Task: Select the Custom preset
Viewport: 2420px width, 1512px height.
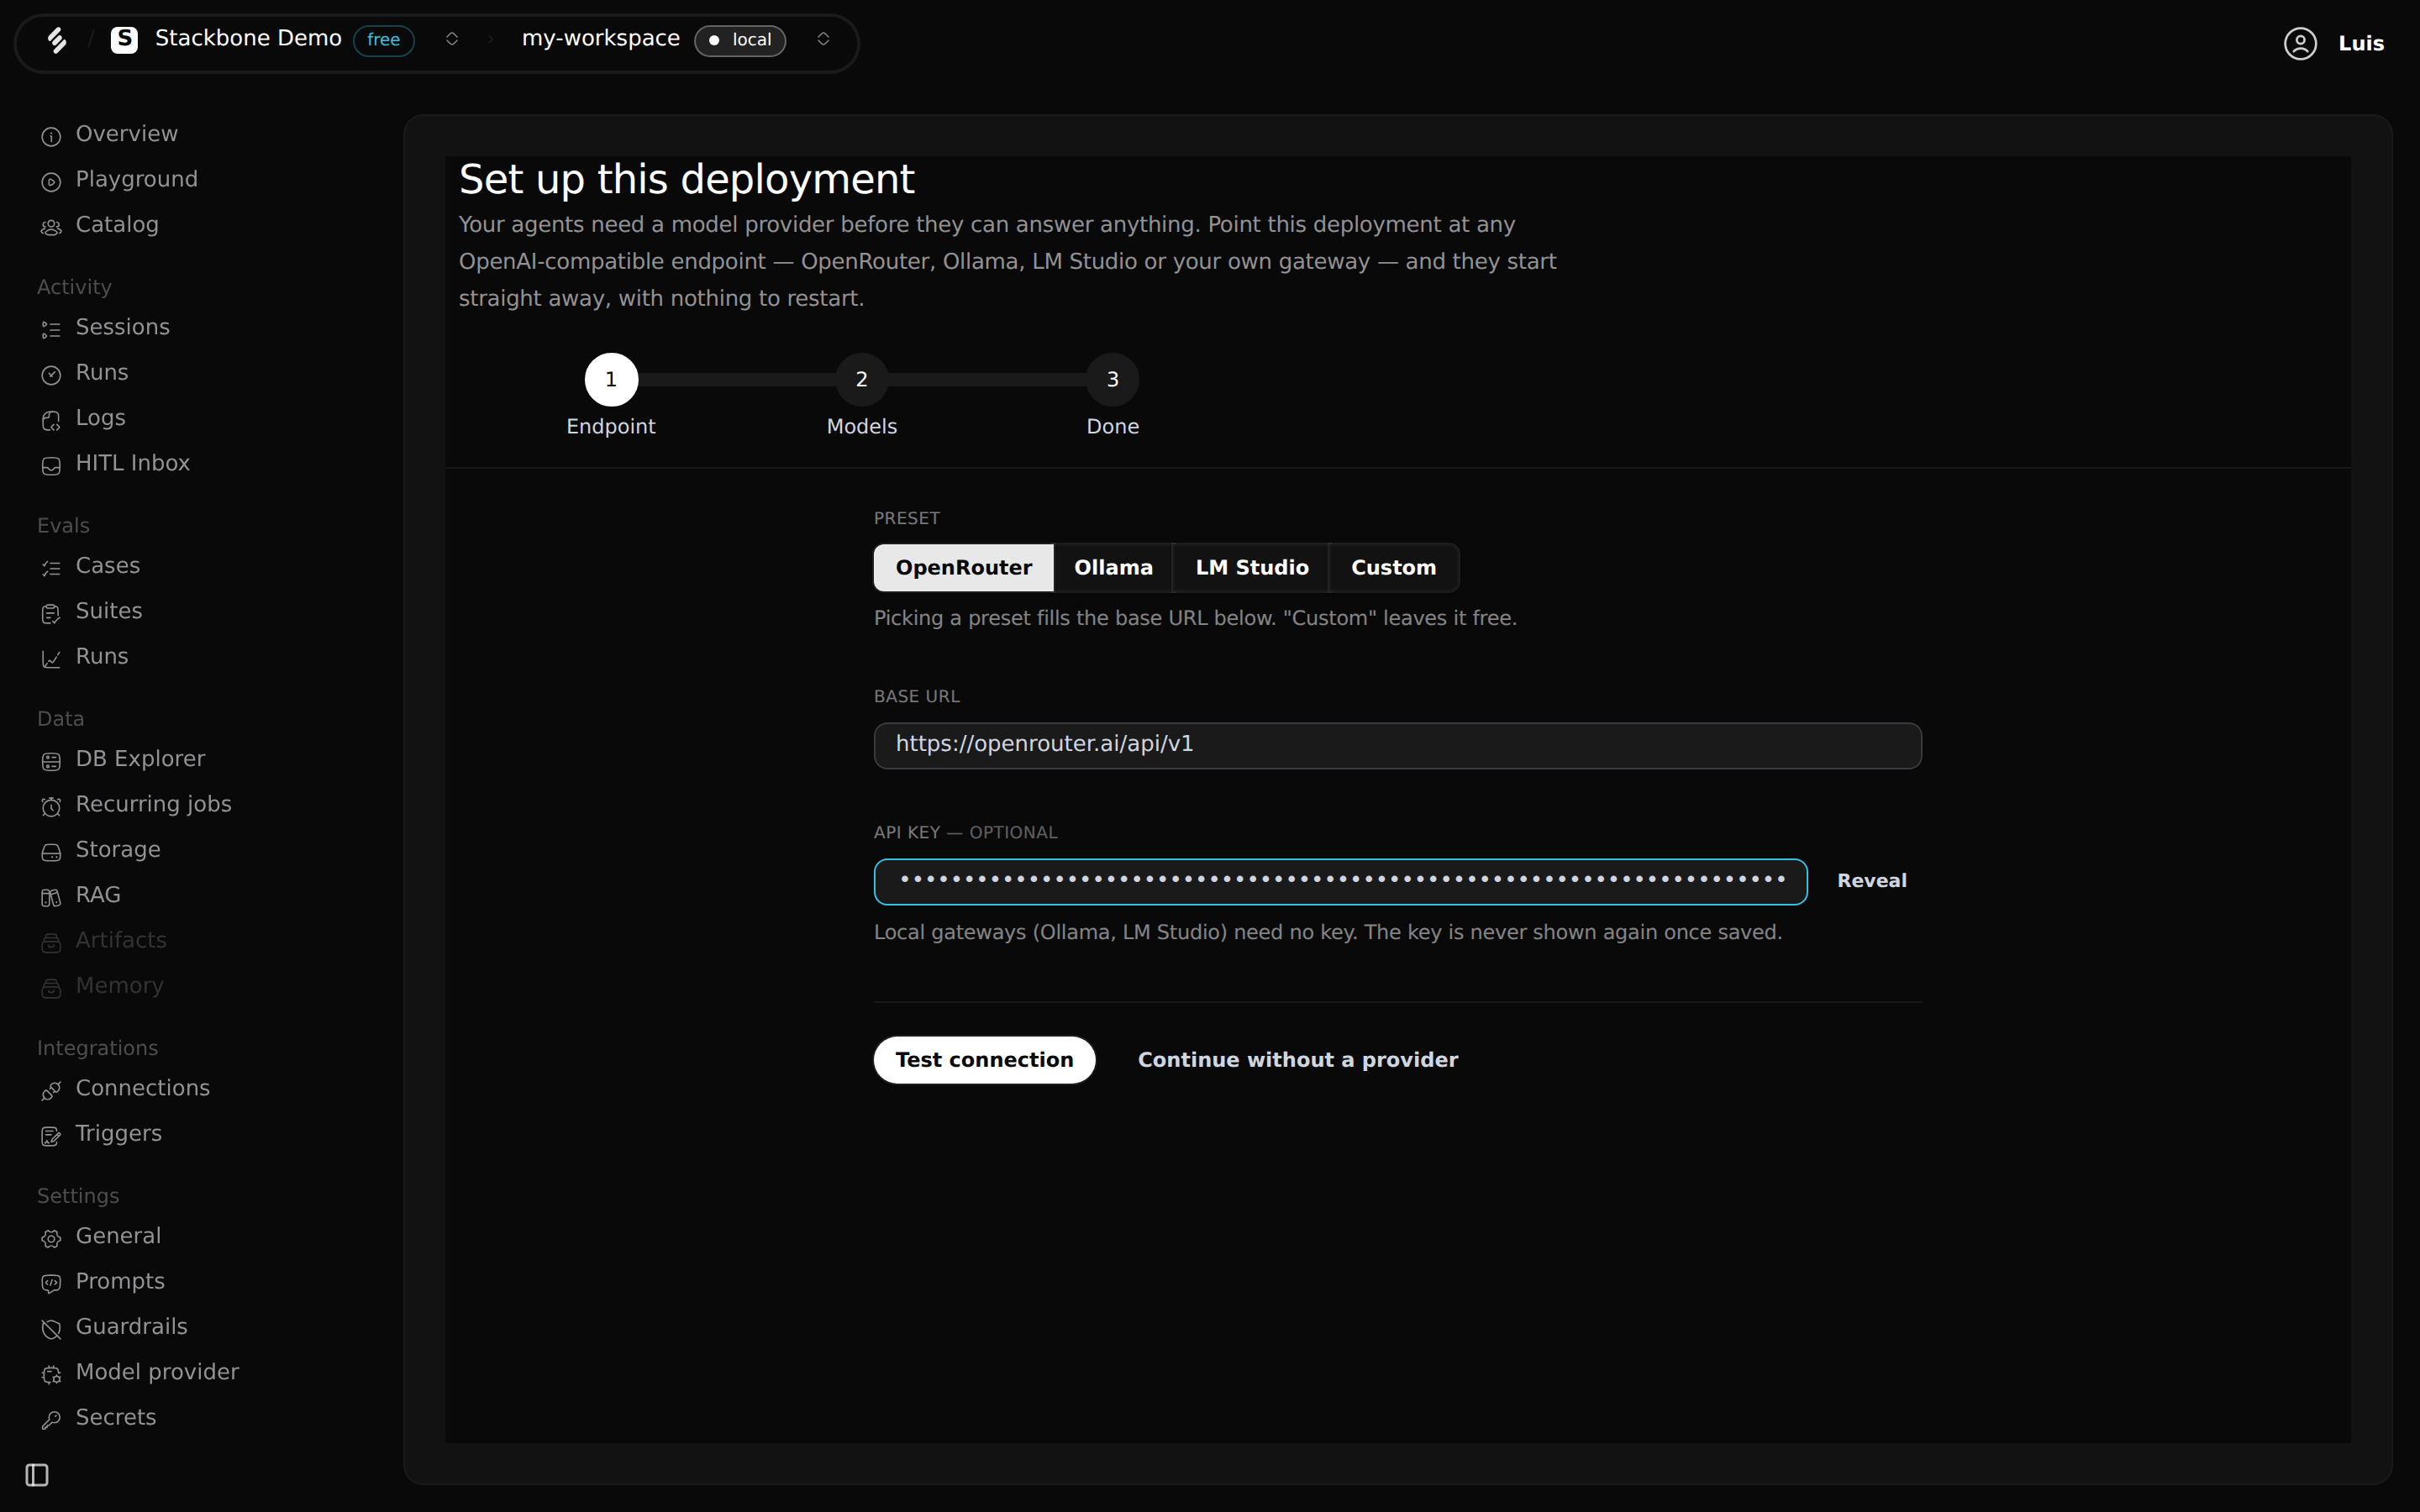Action: coord(1393,568)
